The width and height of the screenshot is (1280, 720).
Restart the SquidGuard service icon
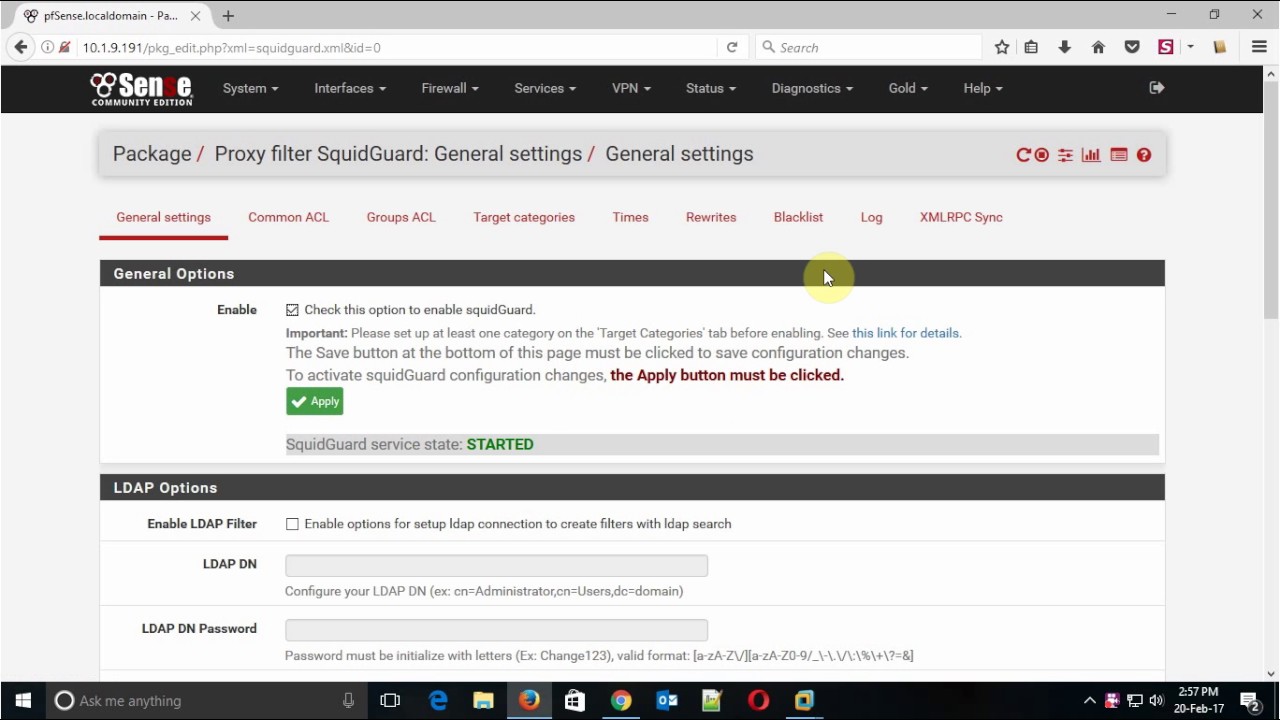pos(1023,155)
